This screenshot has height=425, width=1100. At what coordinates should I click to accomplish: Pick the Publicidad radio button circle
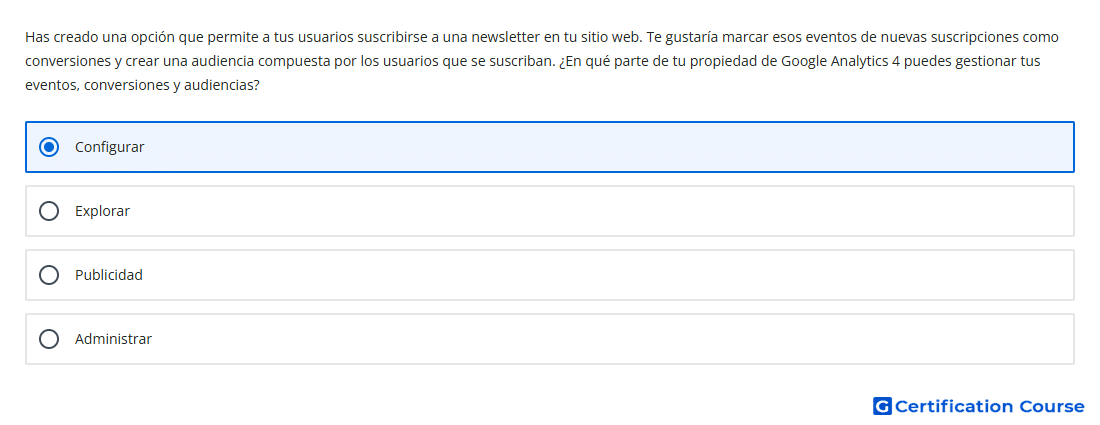point(49,275)
